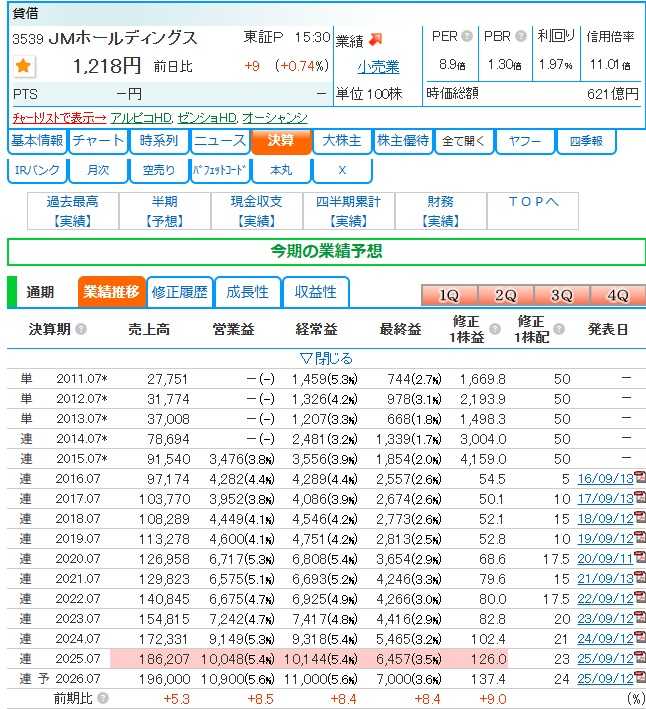The height and width of the screenshot is (709, 646).
Task: Open the 前期比 help question icon
Action: click(103, 698)
